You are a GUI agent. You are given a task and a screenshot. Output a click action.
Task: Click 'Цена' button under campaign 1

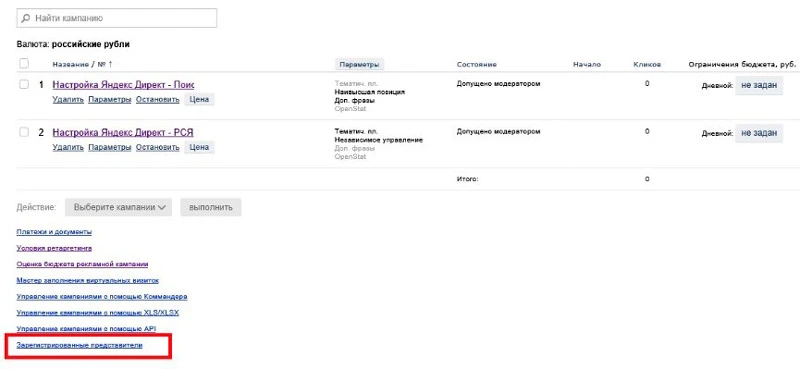pyautogui.click(x=199, y=100)
